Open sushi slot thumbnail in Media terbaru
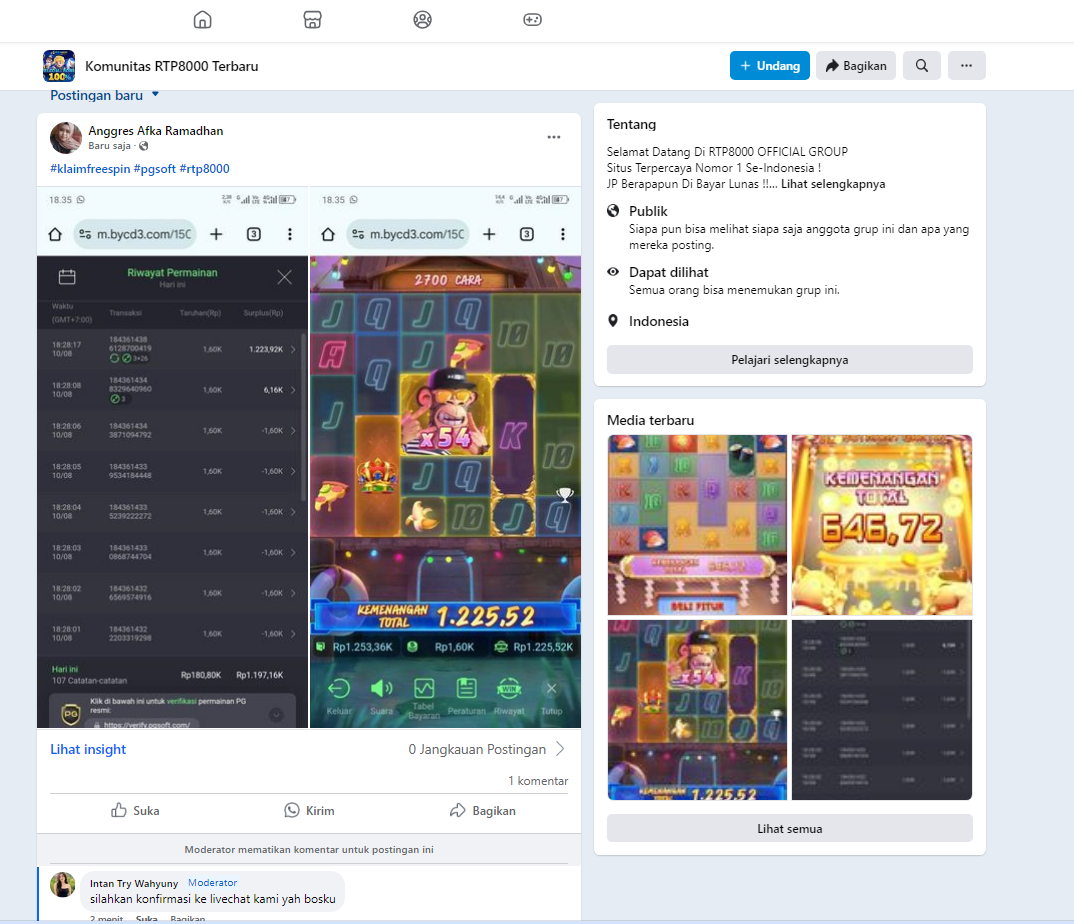The image size is (1074, 924). 697,525
